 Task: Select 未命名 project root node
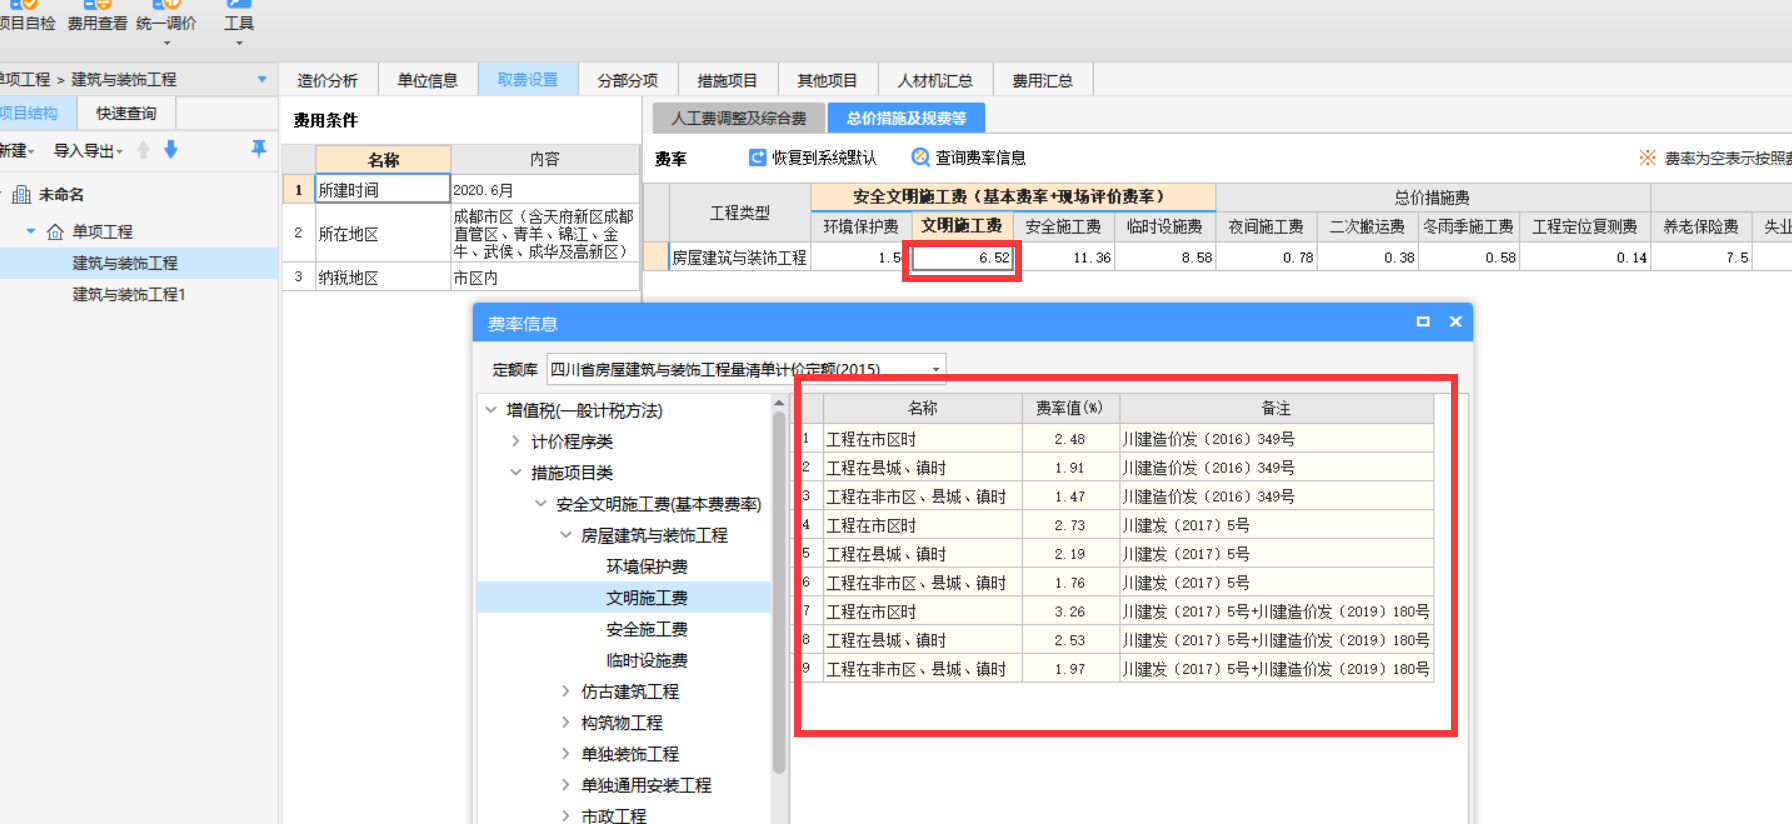61,194
